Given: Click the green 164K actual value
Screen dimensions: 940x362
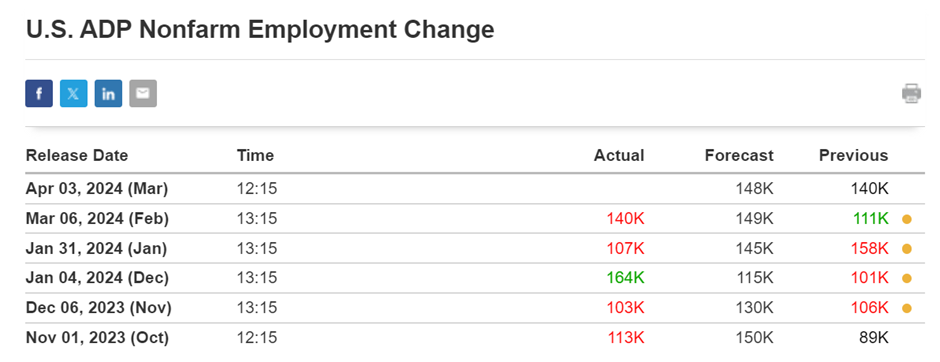Looking at the screenshot, I should coord(625,278).
